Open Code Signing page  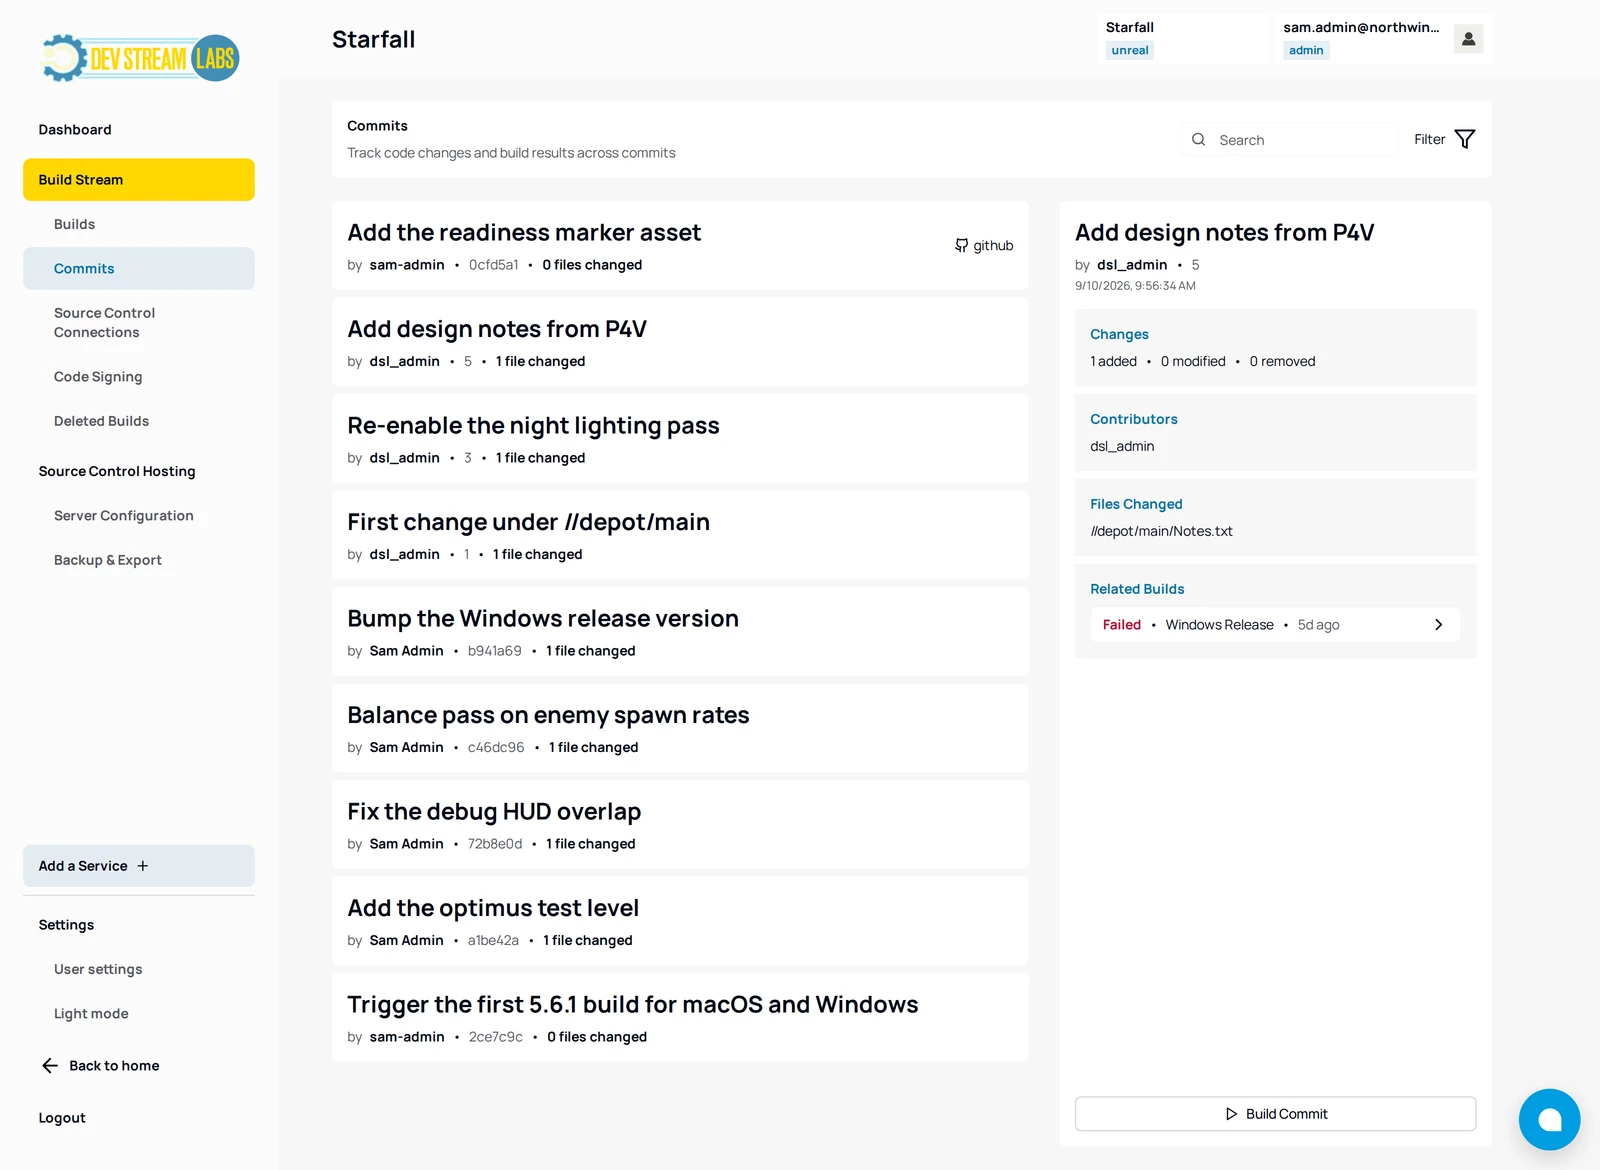pos(98,377)
